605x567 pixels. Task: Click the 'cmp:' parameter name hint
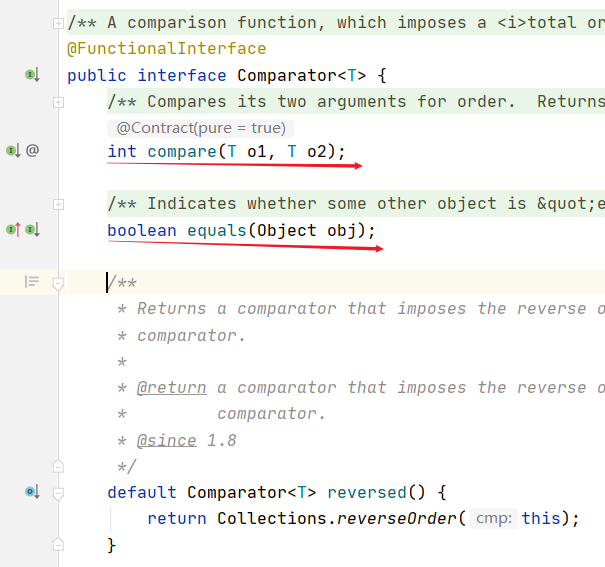493,518
